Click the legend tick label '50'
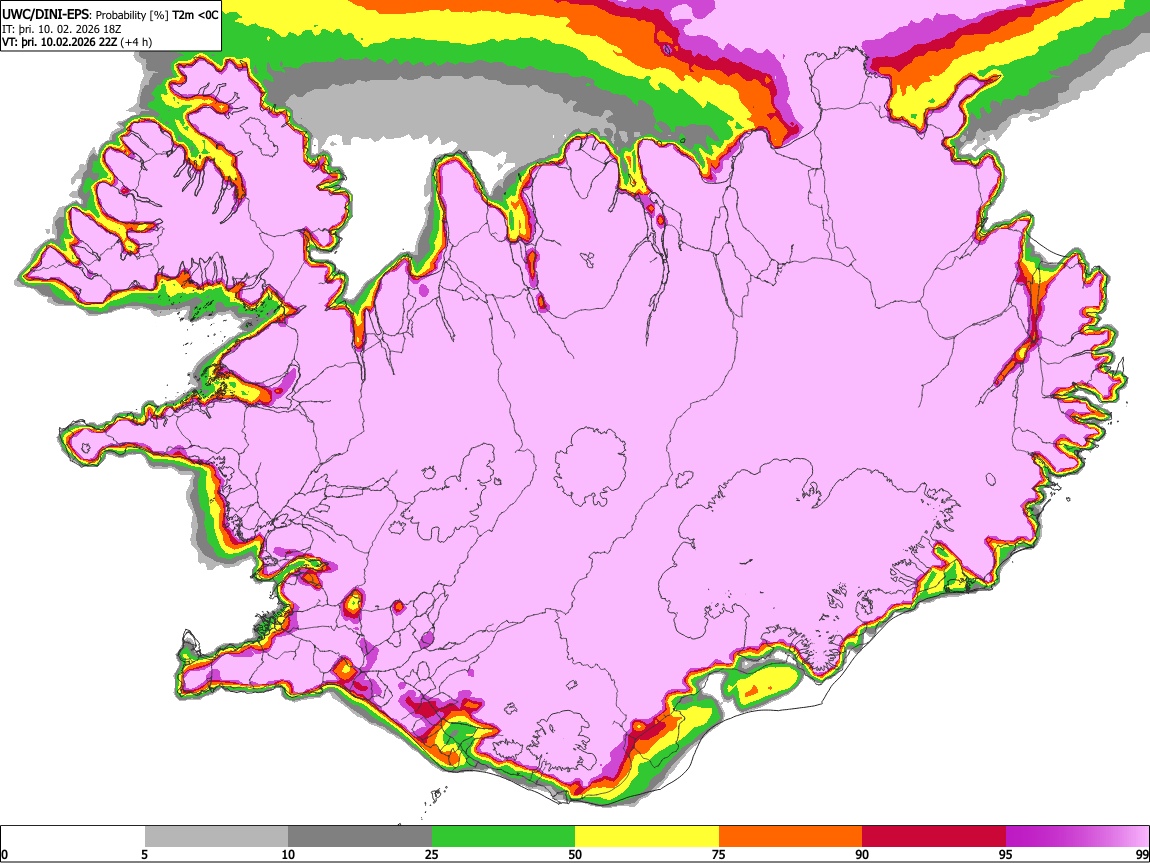This screenshot has width=1150, height=863. point(575,855)
